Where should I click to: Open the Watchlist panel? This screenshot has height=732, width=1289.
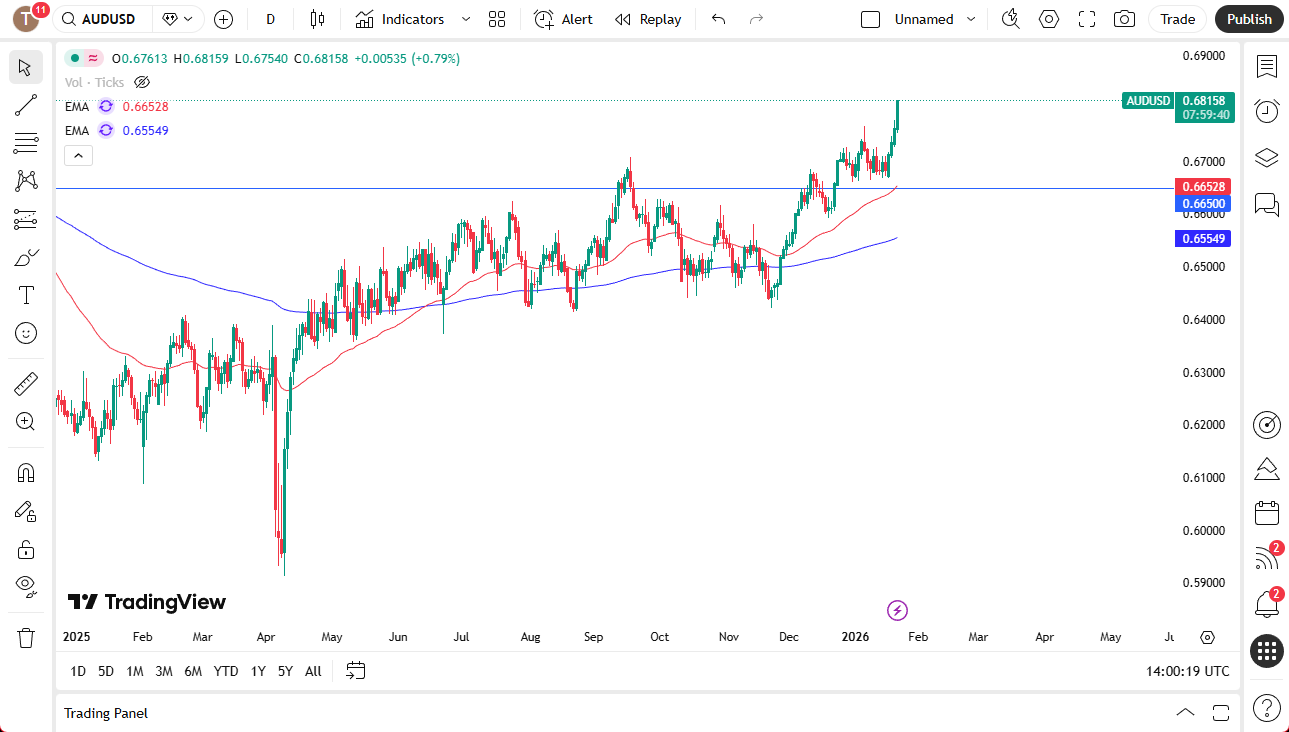coord(1266,66)
